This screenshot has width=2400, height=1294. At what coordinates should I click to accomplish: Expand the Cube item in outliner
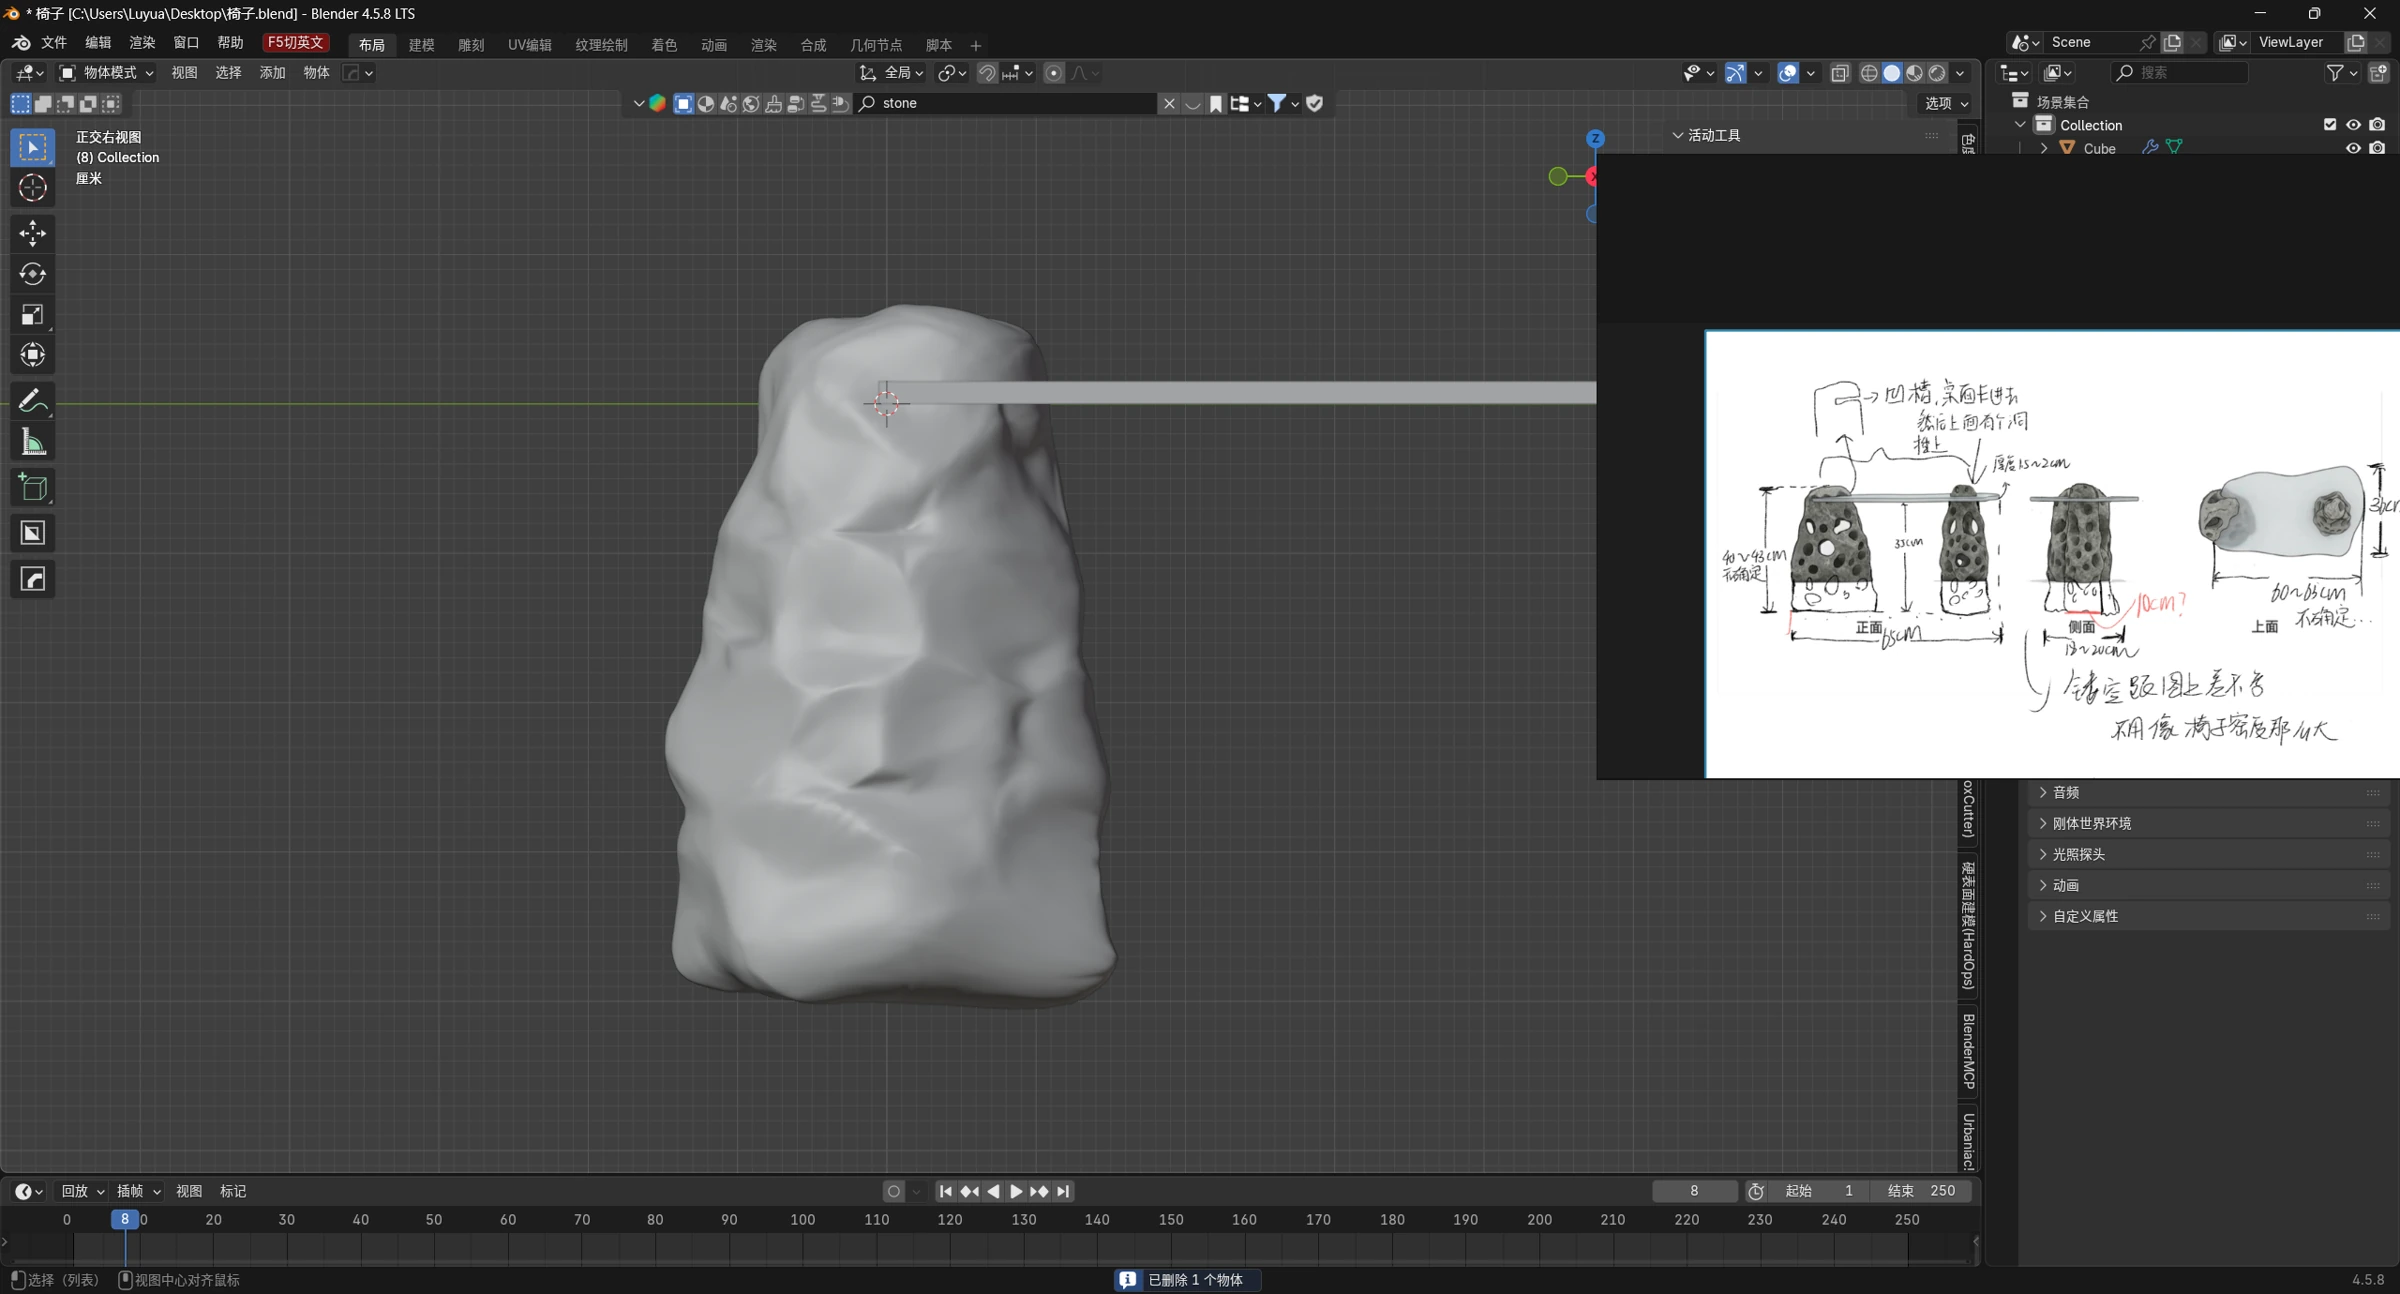[x=2043, y=148]
